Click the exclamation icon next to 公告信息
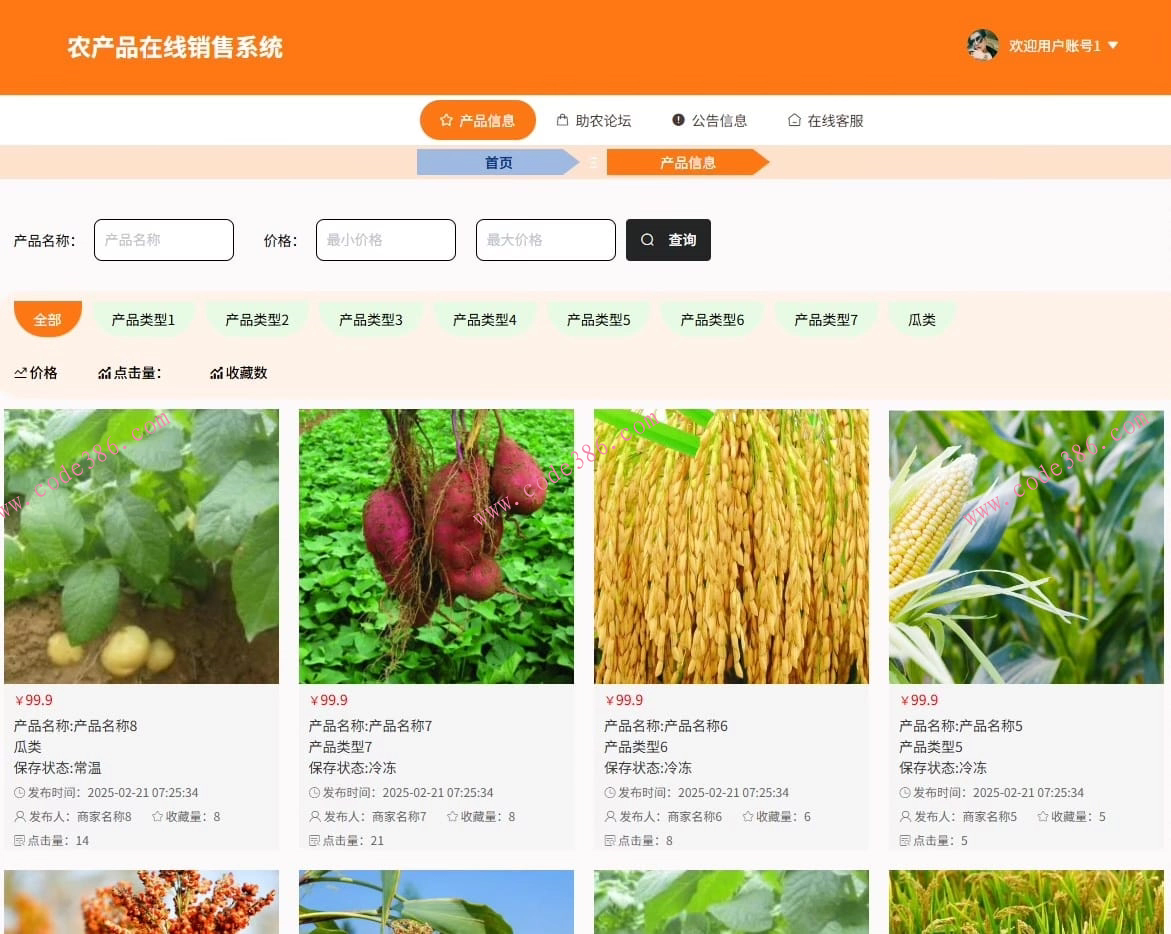This screenshot has width=1171, height=934. pos(679,120)
